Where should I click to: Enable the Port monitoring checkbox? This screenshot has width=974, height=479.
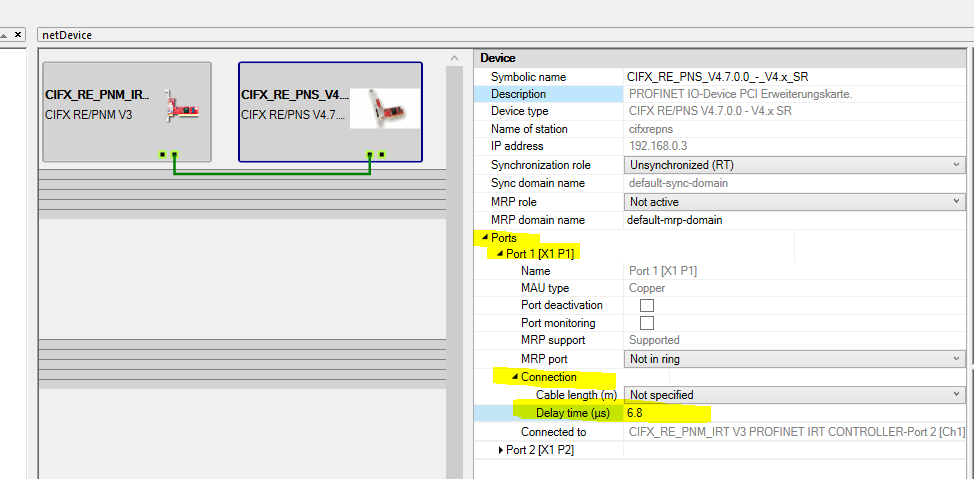click(647, 322)
